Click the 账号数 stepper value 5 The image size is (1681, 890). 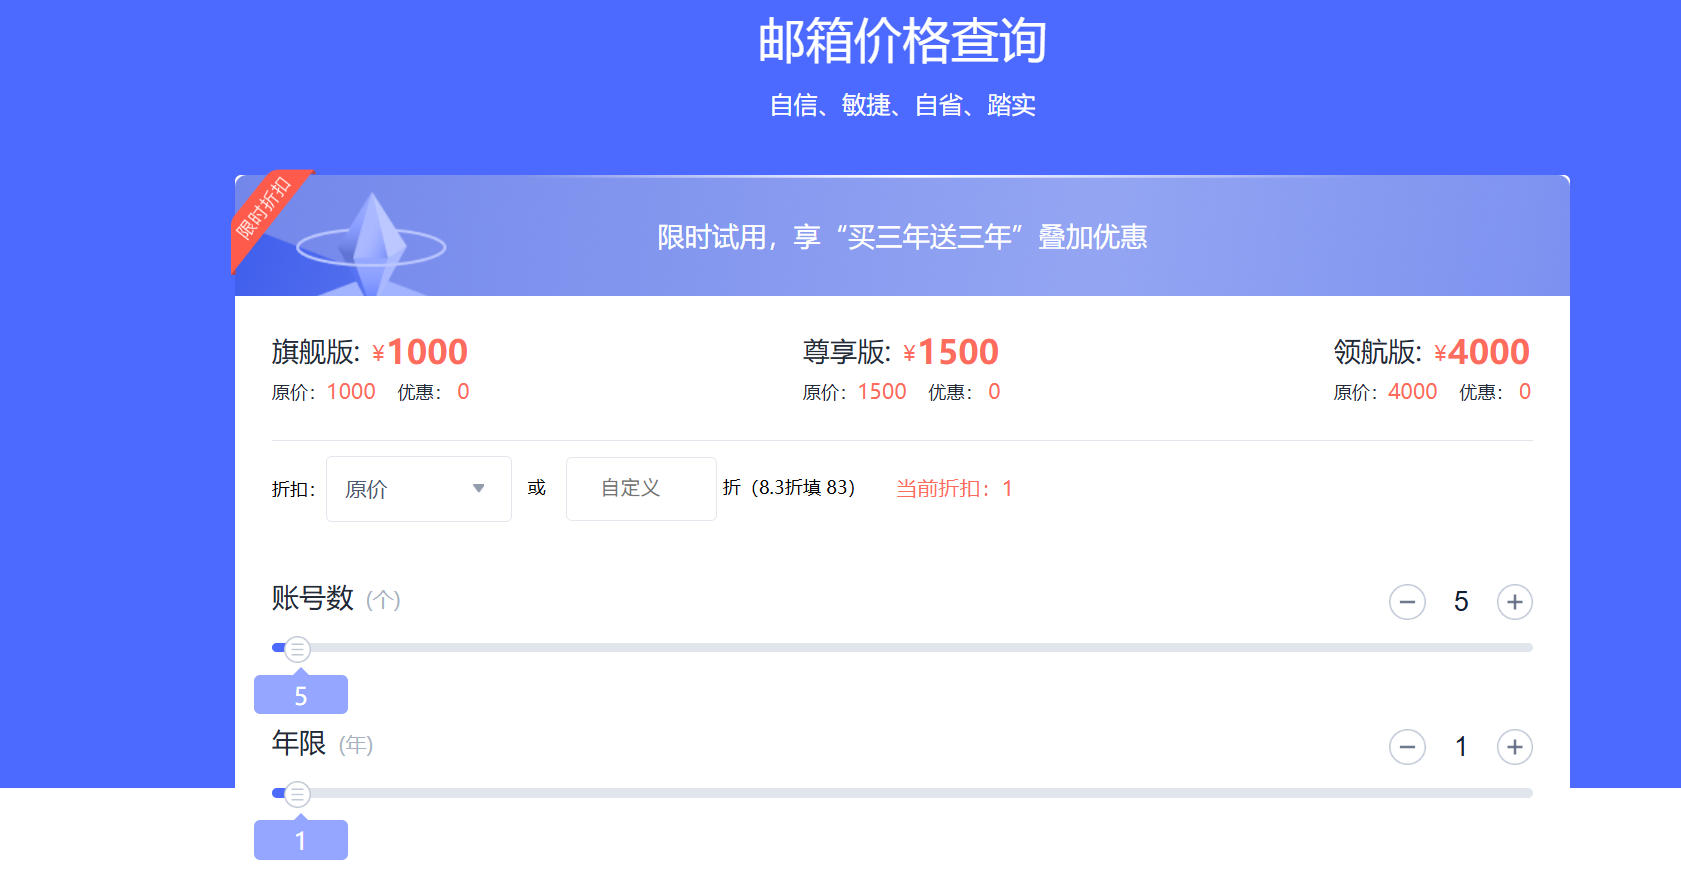[1461, 602]
